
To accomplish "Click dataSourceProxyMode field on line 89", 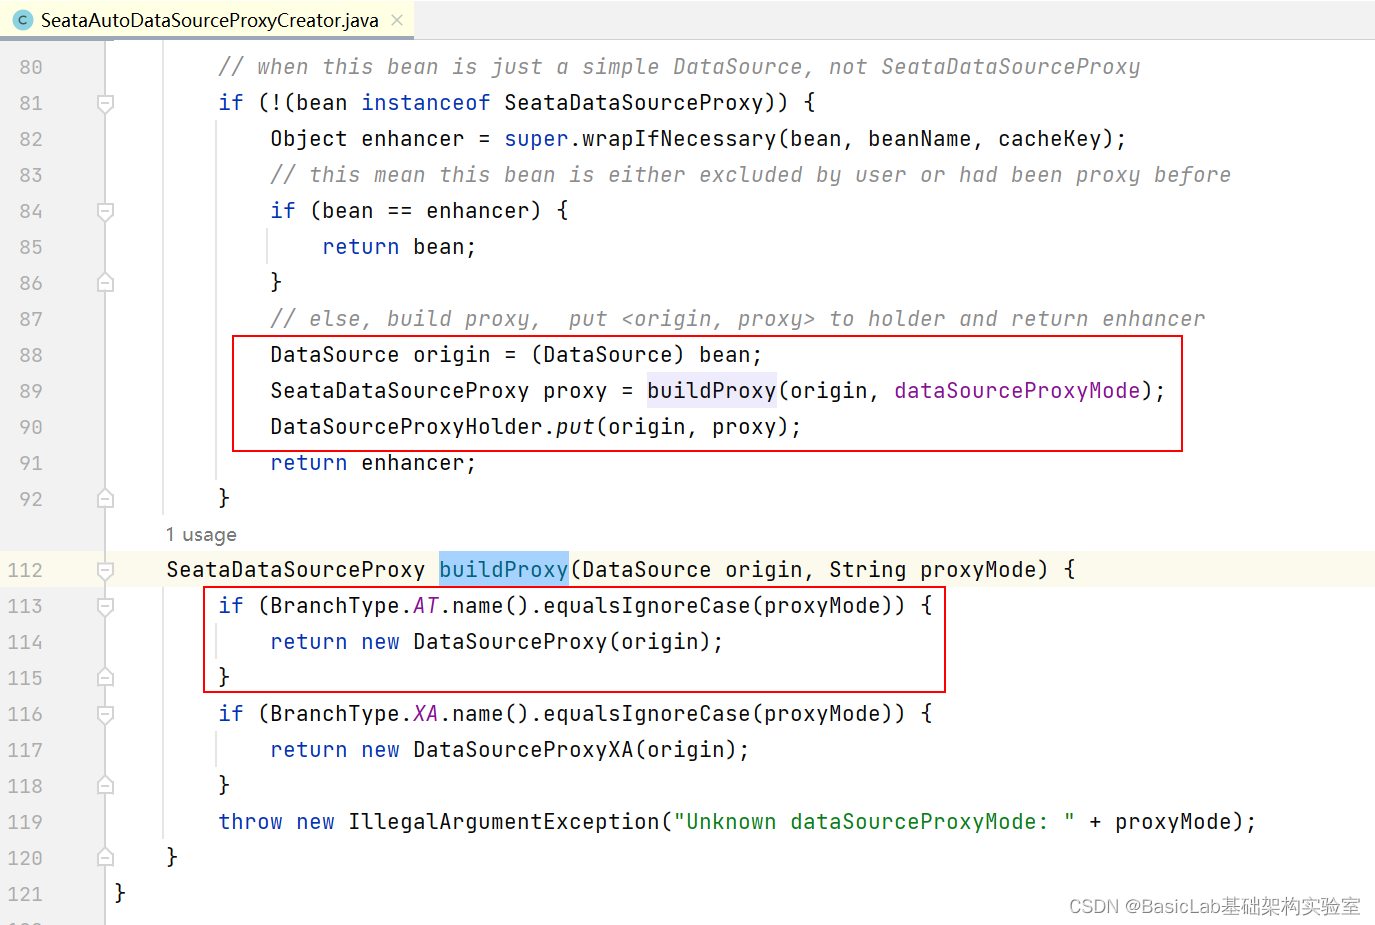I will [x=1017, y=391].
